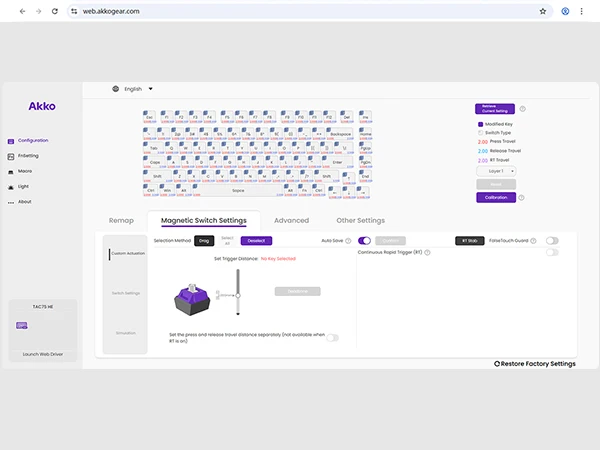Click the greyed Confirm button

coord(390,241)
